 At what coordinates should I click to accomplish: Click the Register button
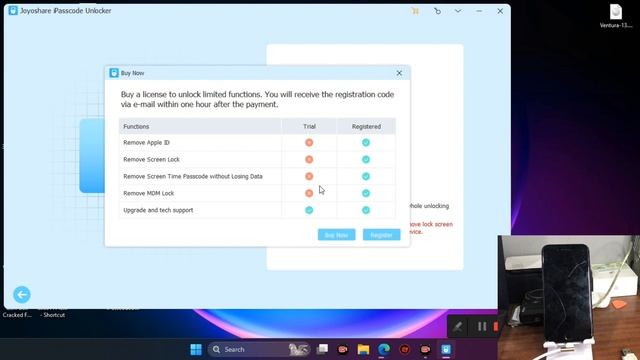click(x=382, y=235)
